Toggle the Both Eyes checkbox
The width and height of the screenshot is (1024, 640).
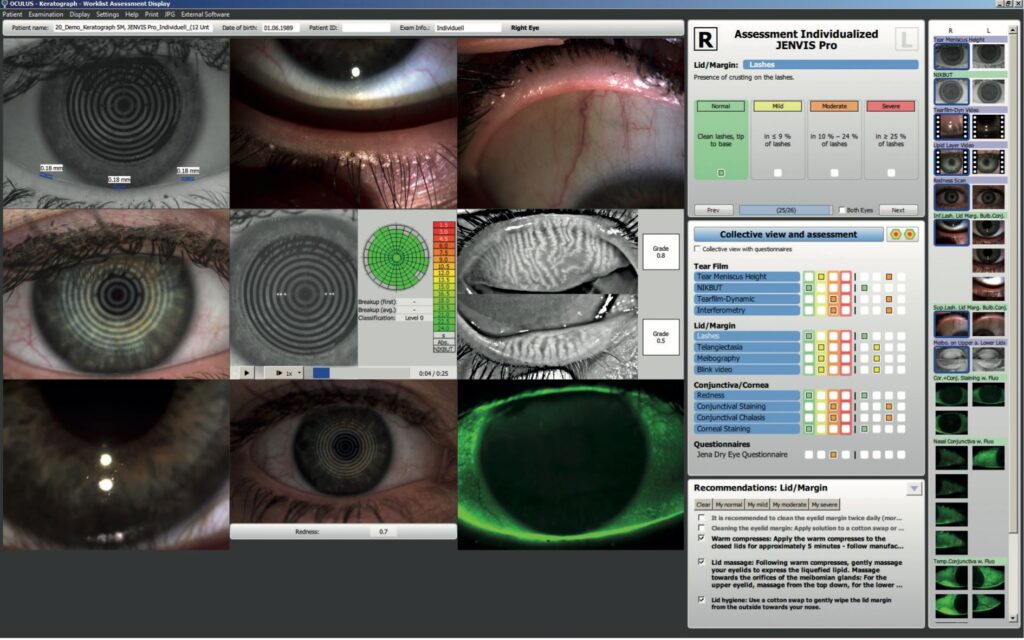[x=842, y=210]
